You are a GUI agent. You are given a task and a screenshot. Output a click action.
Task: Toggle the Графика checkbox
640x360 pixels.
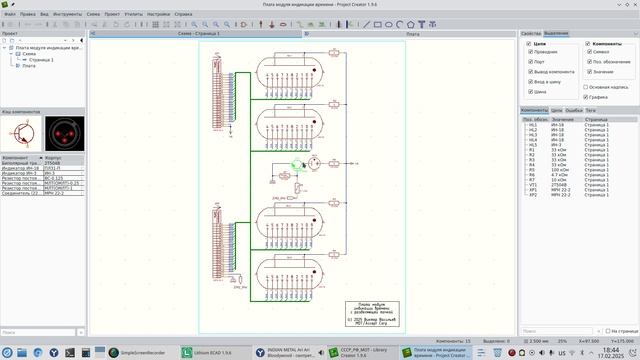[586, 97]
